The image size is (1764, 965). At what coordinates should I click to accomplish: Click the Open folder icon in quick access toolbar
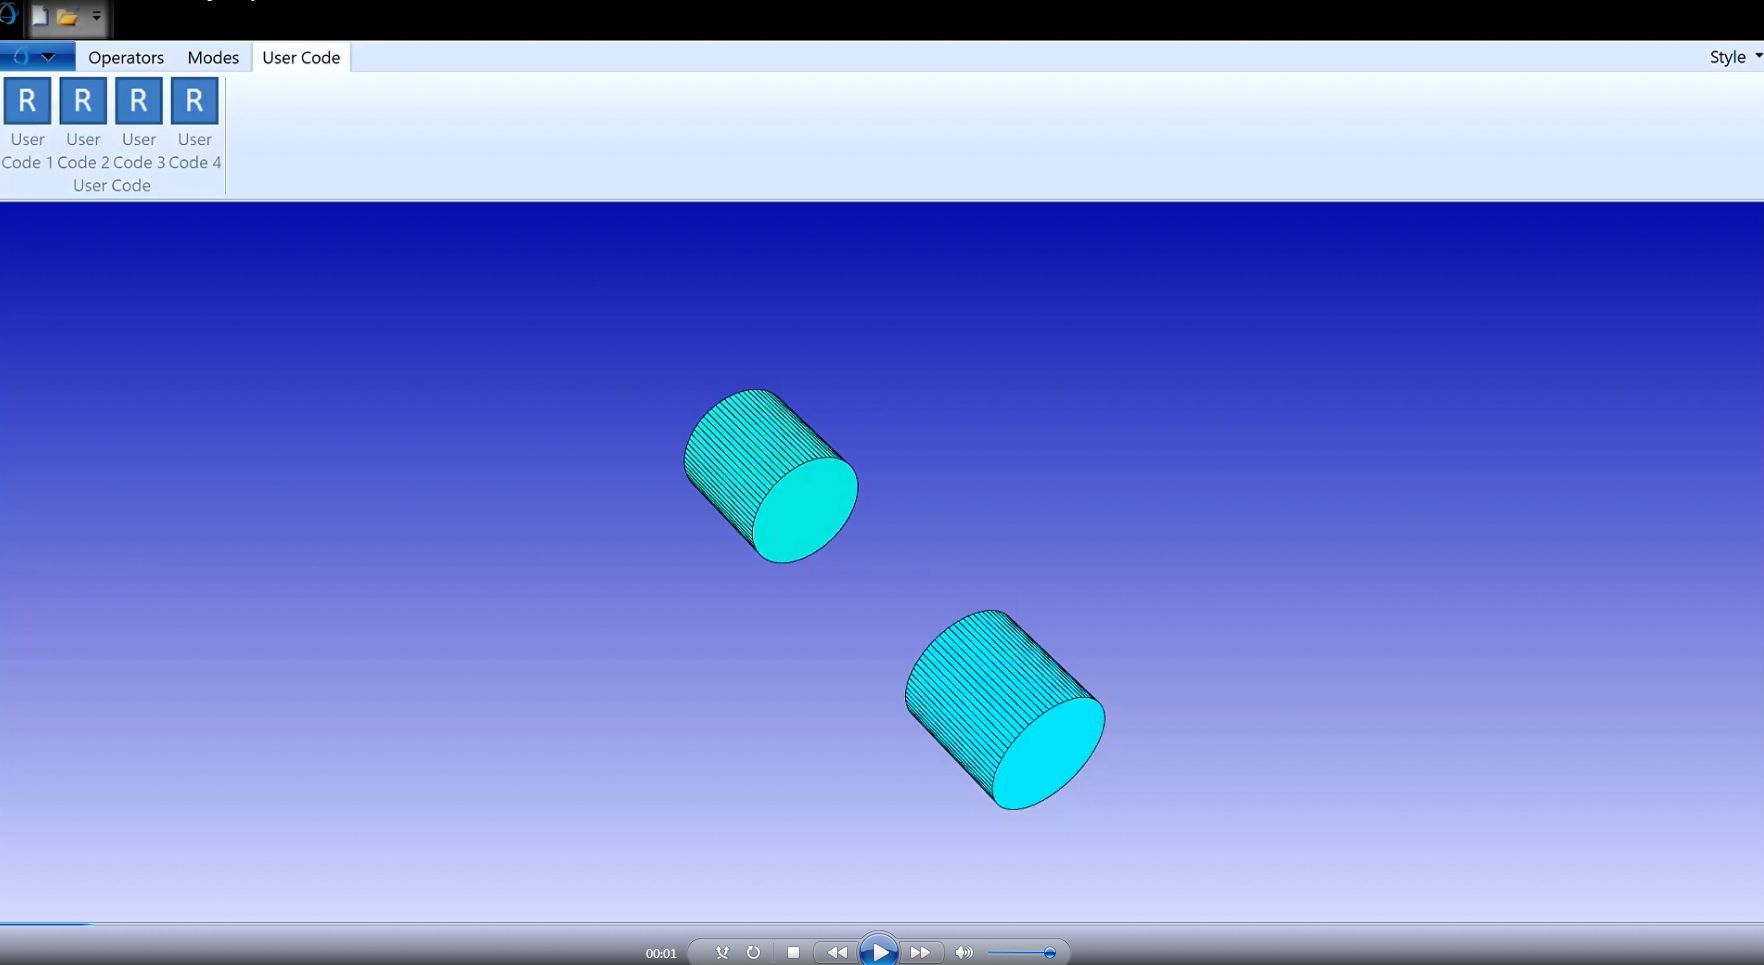(68, 17)
